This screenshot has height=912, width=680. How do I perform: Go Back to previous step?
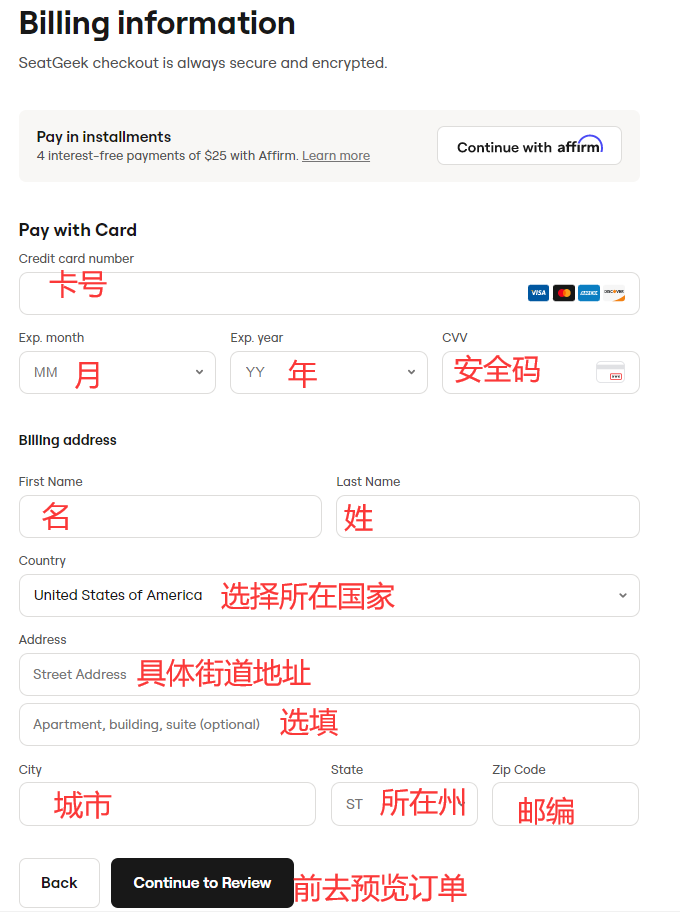pos(59,883)
